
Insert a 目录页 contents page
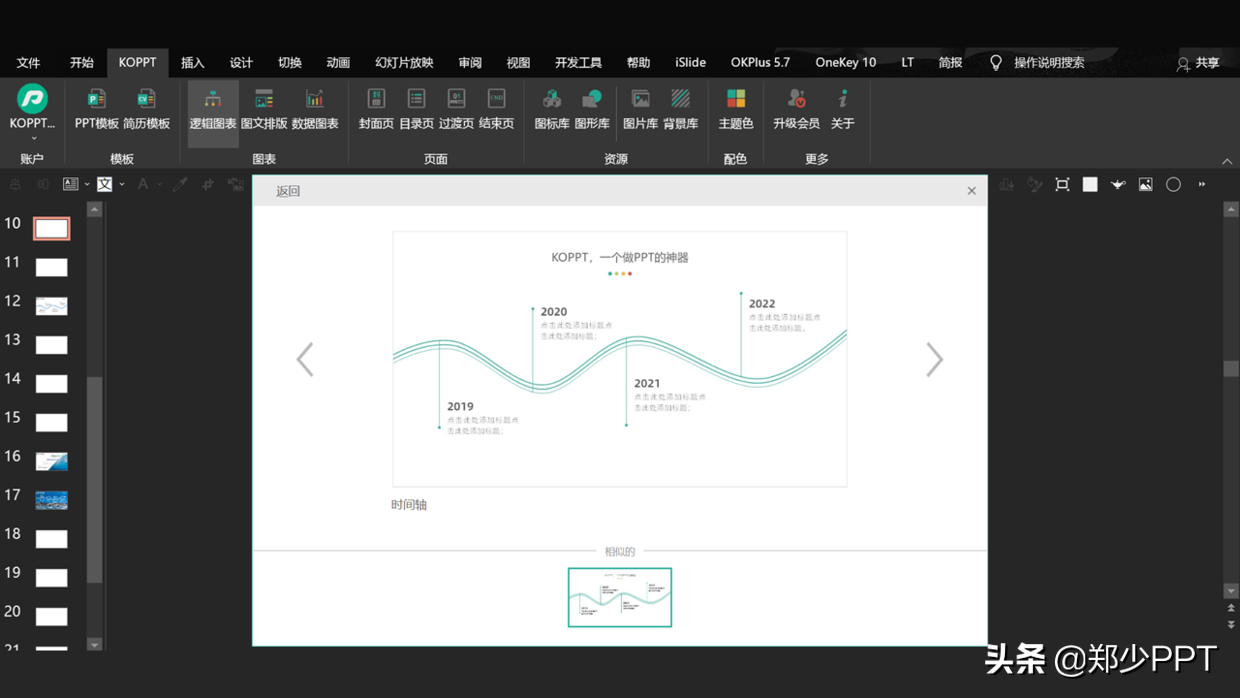(416, 108)
